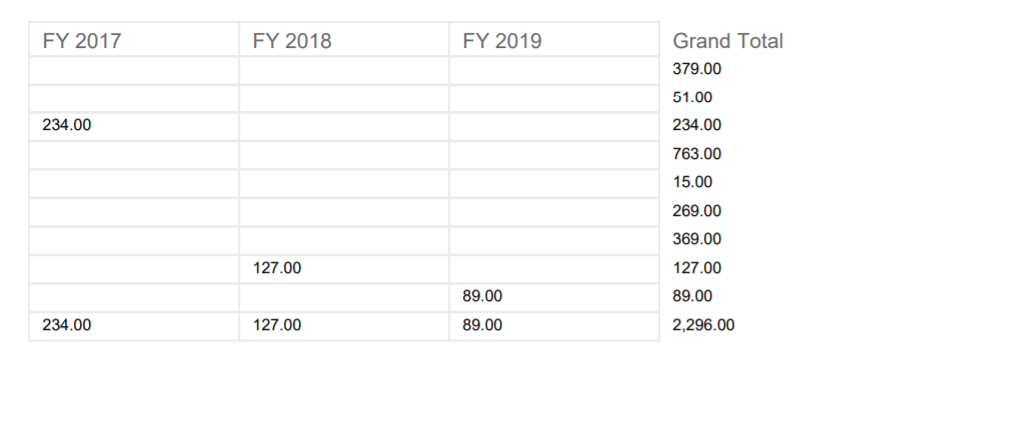The height and width of the screenshot is (446, 1028).
Task: Select upper 89.00 cell under FY 2019
Action: [x=483, y=296]
